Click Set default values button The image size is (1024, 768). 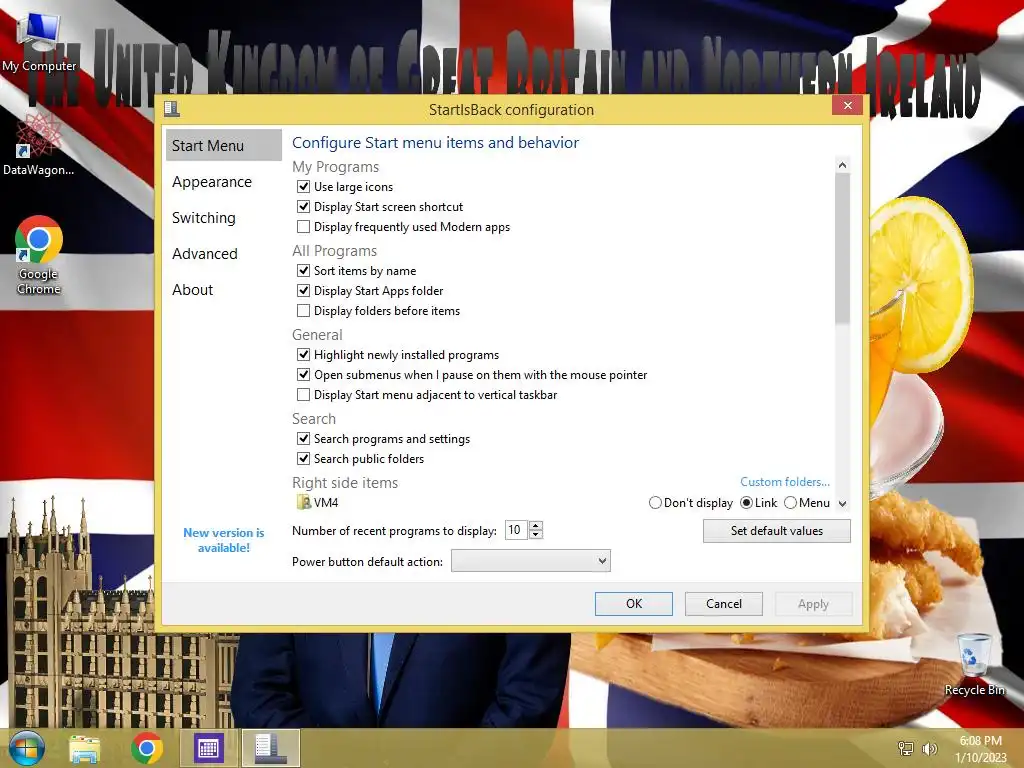pos(776,531)
